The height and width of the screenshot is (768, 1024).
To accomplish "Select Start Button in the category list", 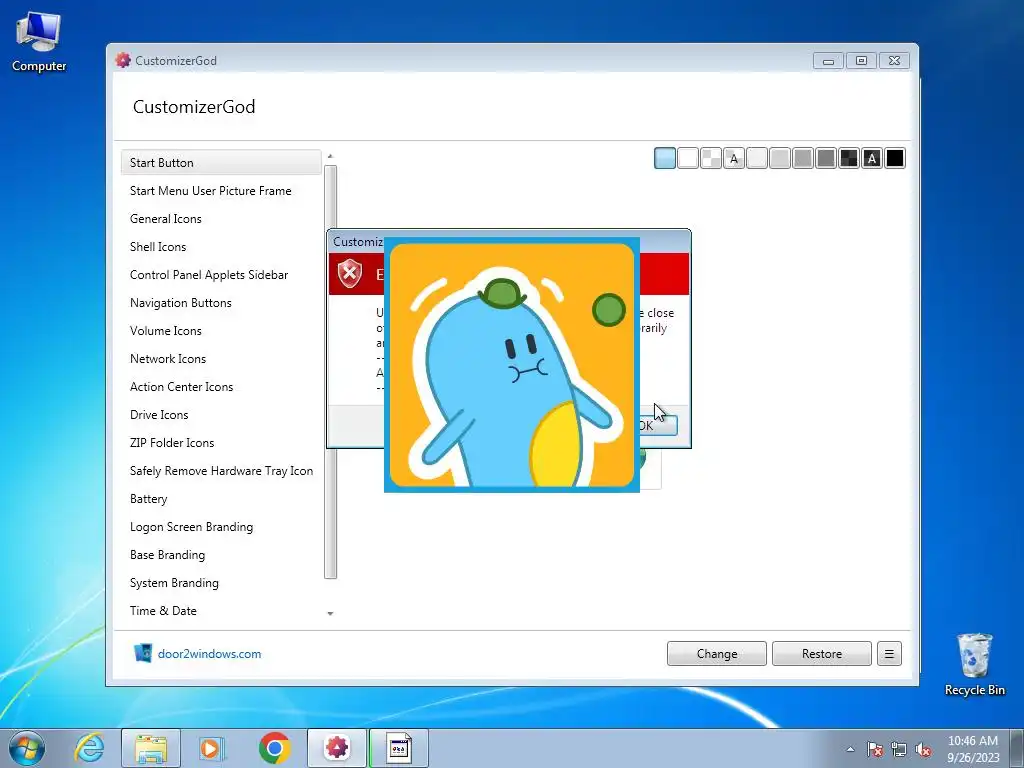I will click(x=221, y=163).
